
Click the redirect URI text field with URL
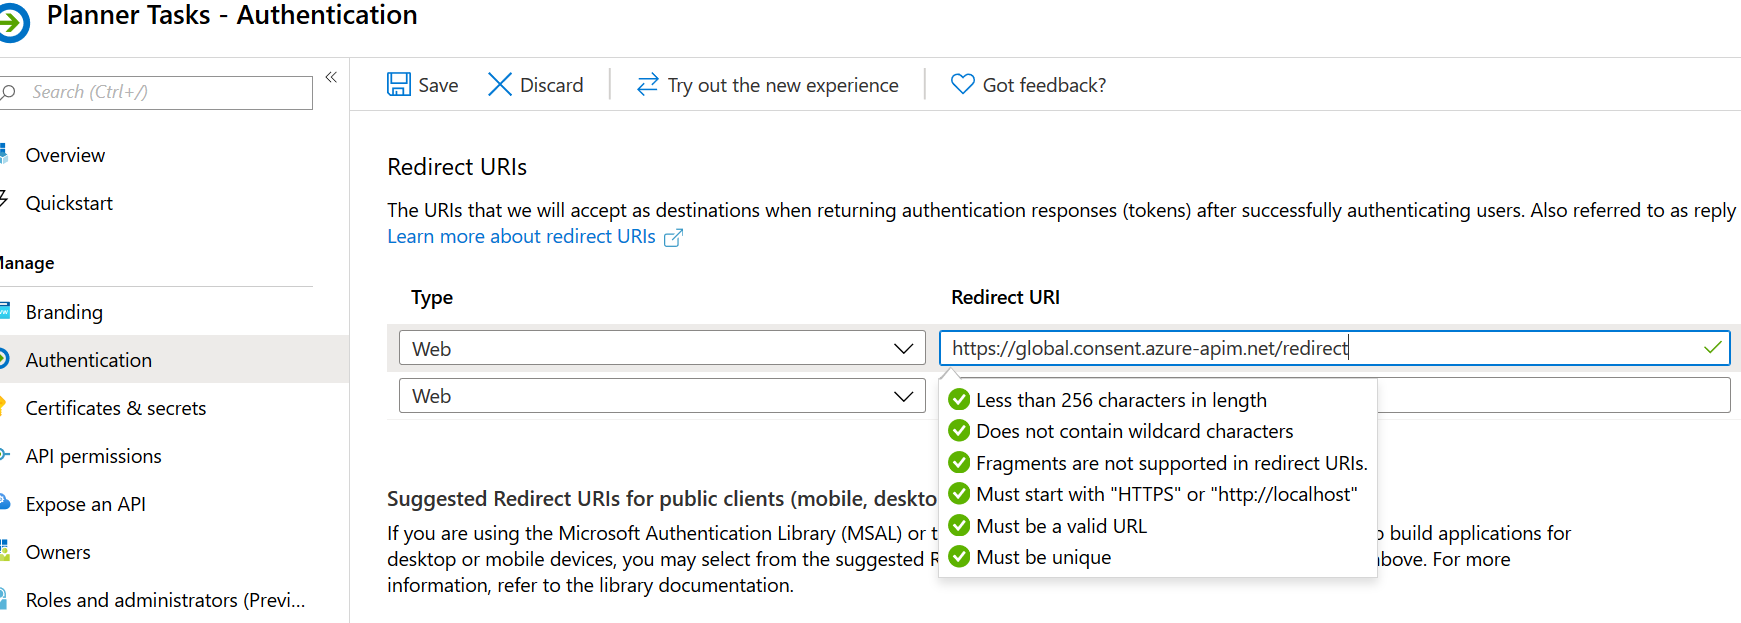pyautogui.click(x=1320, y=348)
